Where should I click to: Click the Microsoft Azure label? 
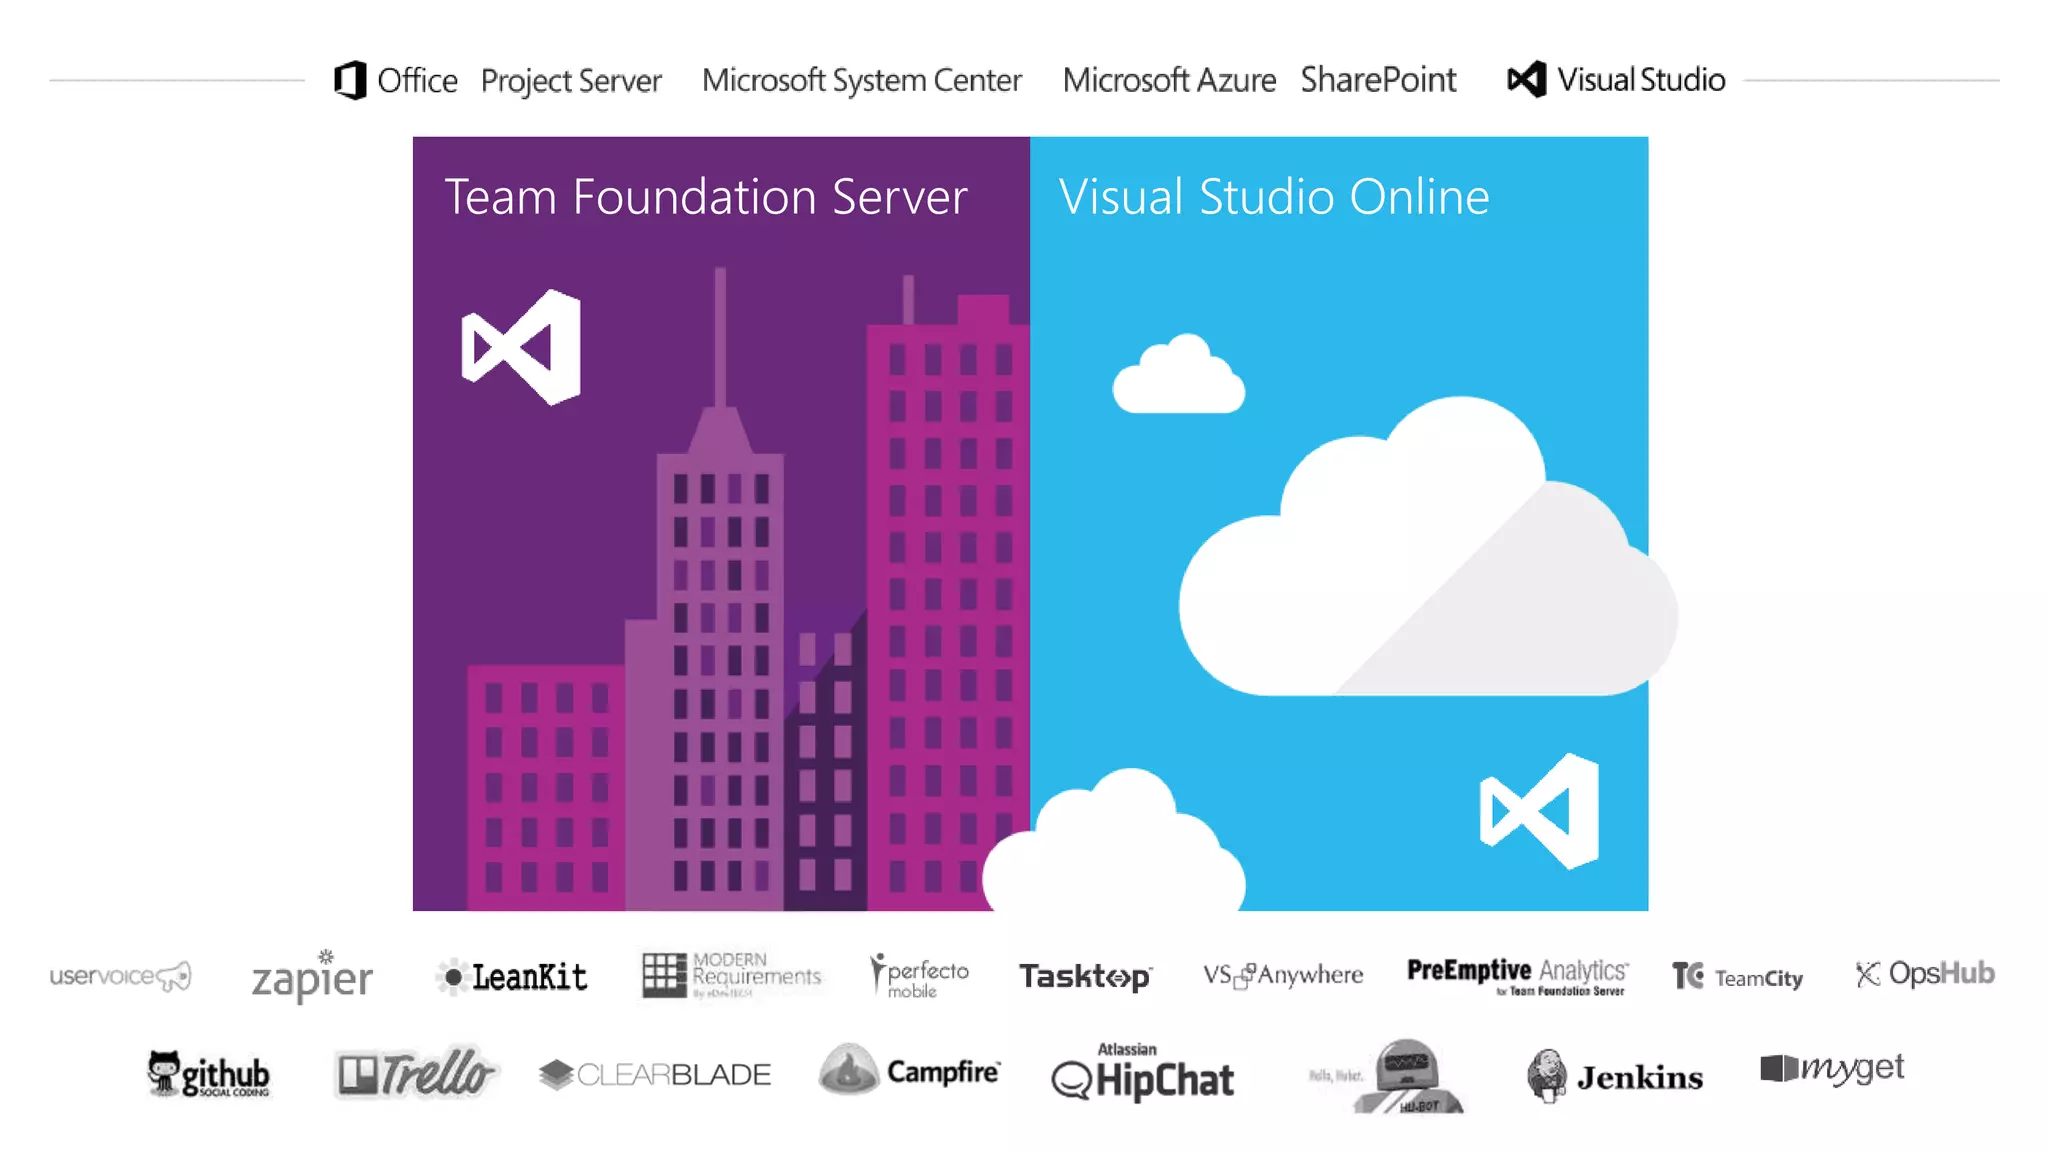coord(1169,80)
